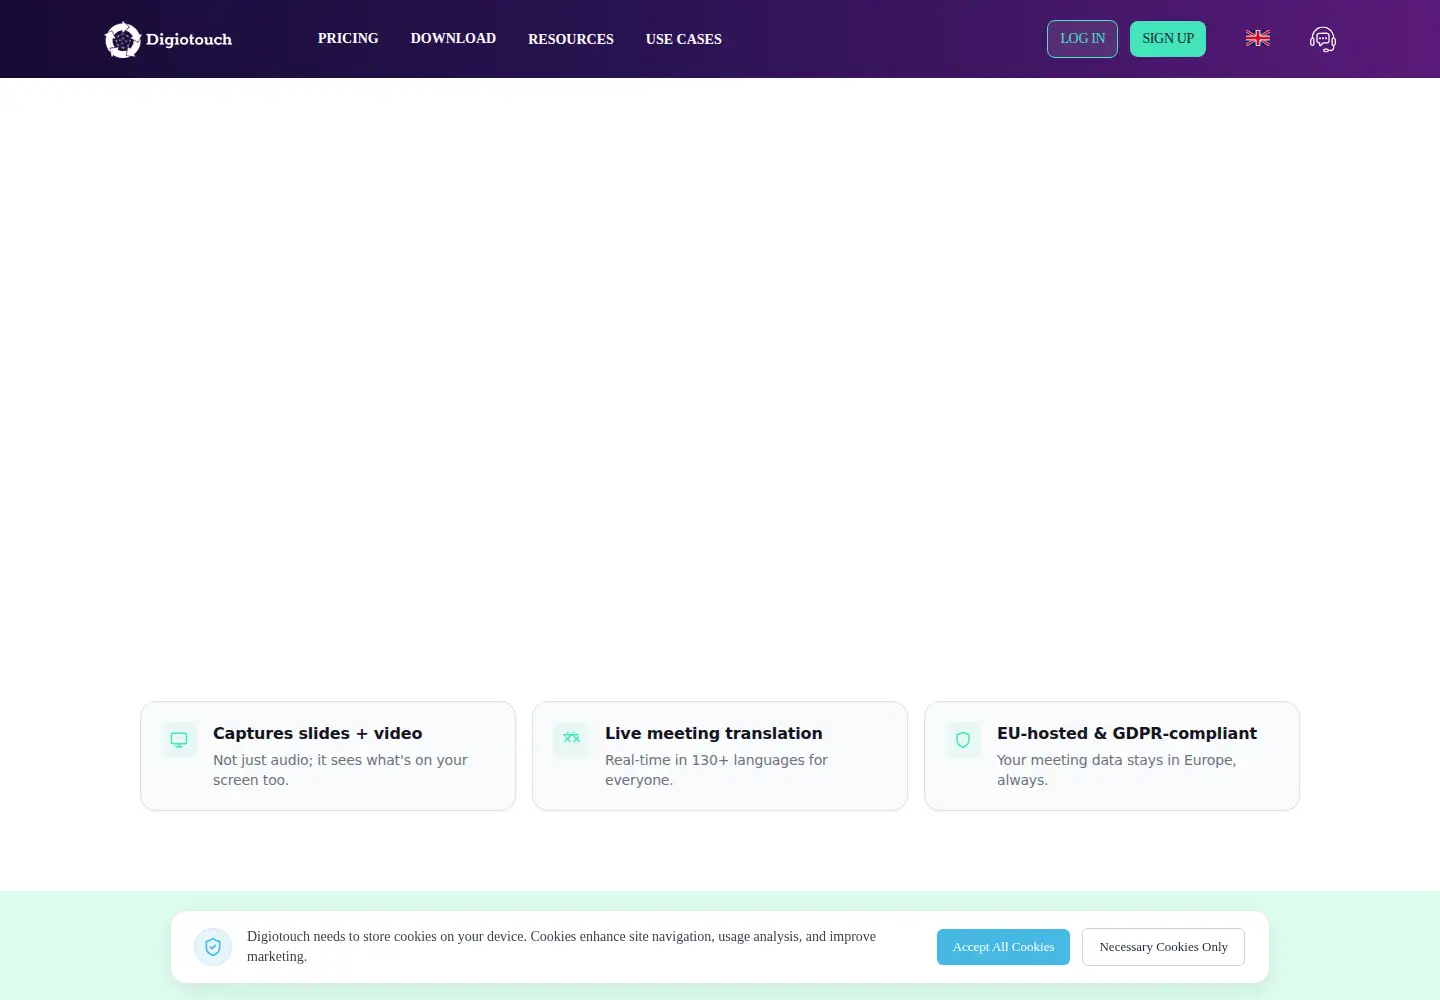Click the cookie banner shield check icon
The height and width of the screenshot is (1000, 1440).
point(213,947)
